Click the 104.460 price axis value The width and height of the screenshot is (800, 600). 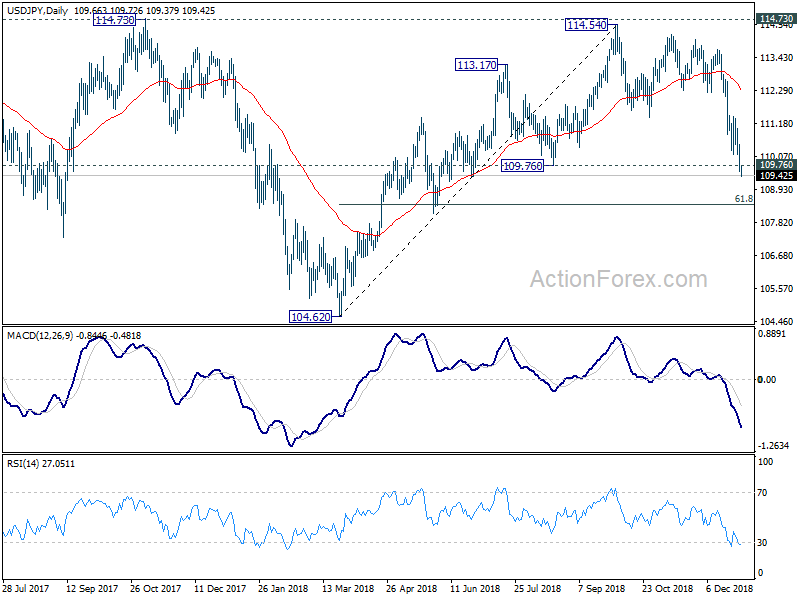coord(777,321)
